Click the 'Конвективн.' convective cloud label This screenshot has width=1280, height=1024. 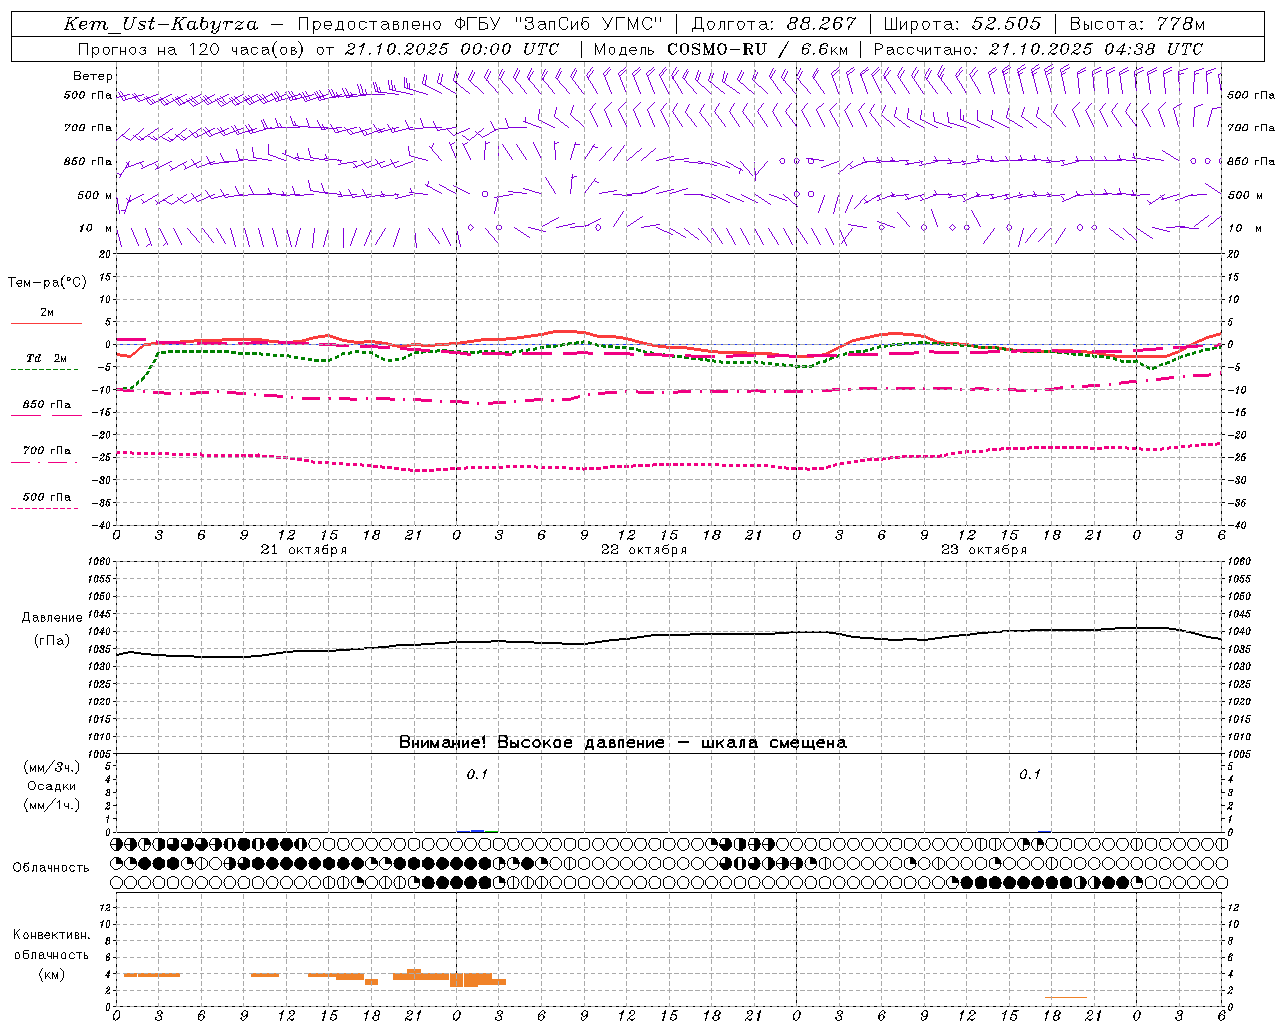click(51, 935)
